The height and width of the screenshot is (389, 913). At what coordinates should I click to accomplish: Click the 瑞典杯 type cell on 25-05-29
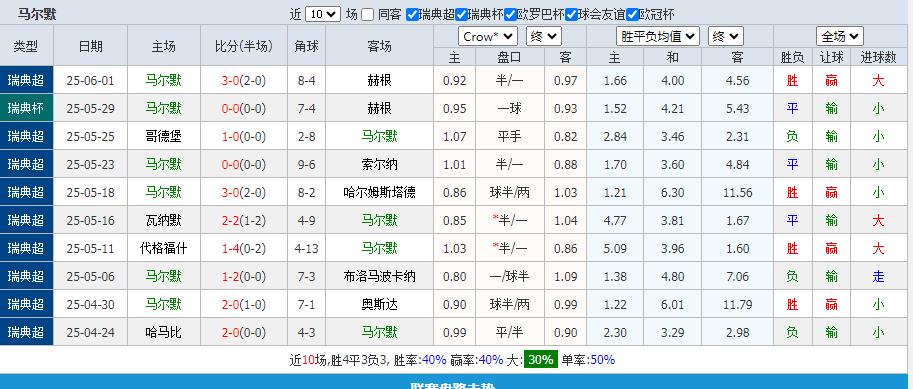[x=26, y=108]
